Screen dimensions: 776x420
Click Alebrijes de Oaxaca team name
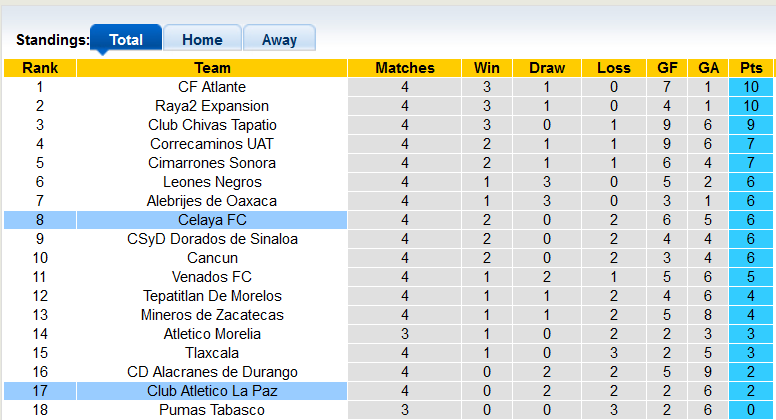pyautogui.click(x=212, y=201)
